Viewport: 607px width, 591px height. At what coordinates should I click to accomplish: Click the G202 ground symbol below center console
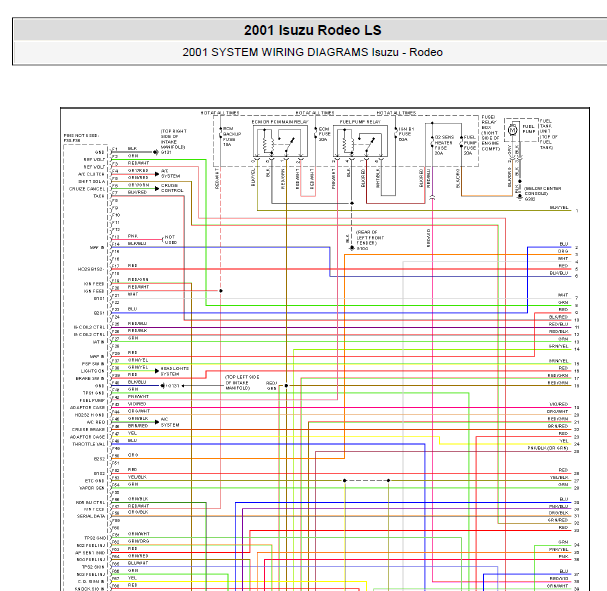pyautogui.click(x=520, y=197)
